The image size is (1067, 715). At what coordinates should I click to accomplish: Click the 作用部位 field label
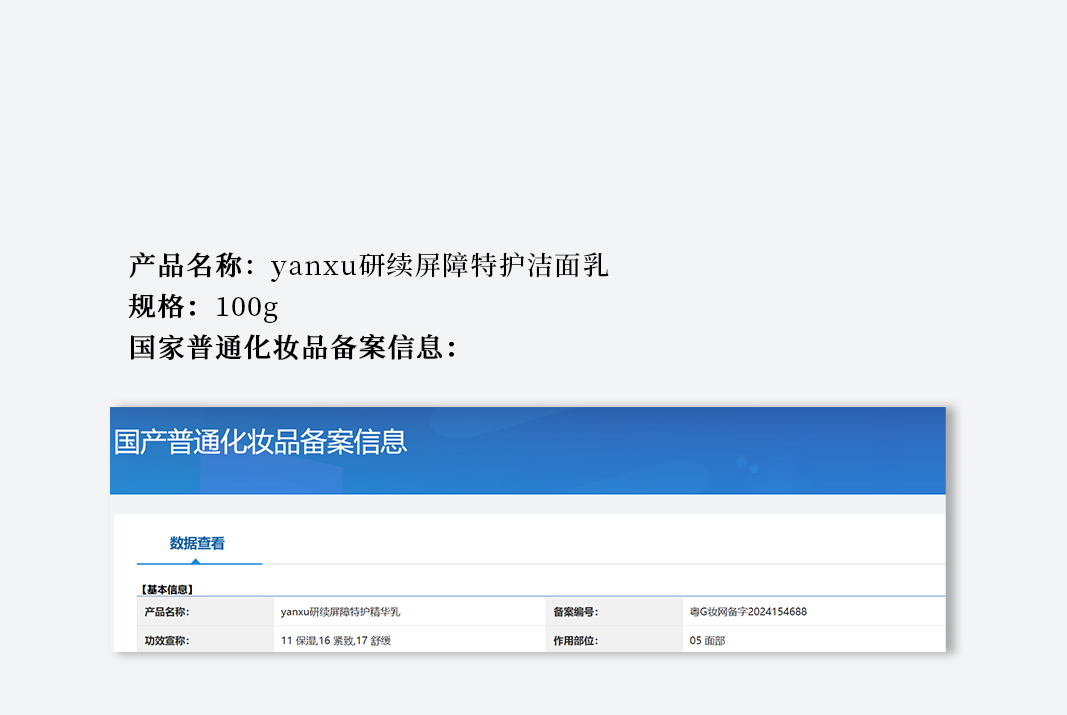[576, 641]
